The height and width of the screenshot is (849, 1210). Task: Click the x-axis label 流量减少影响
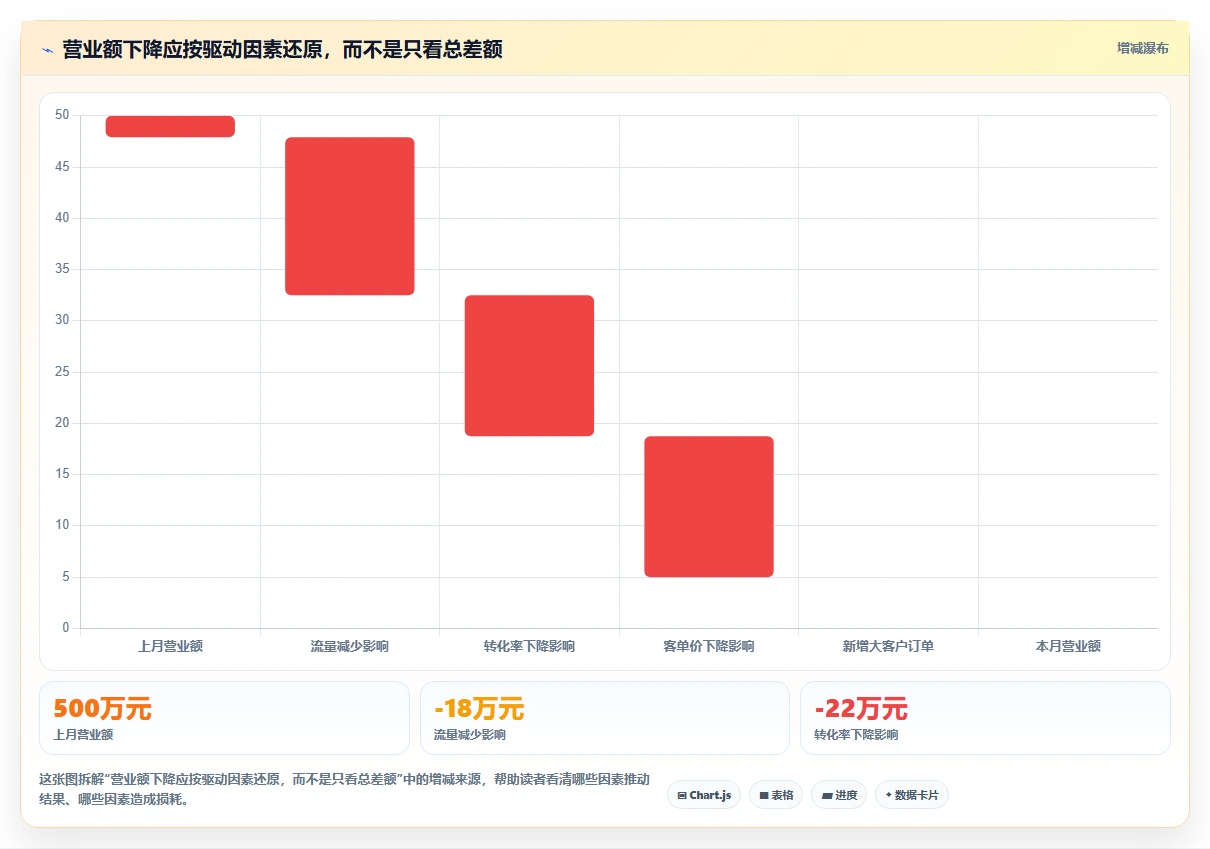[x=350, y=646]
